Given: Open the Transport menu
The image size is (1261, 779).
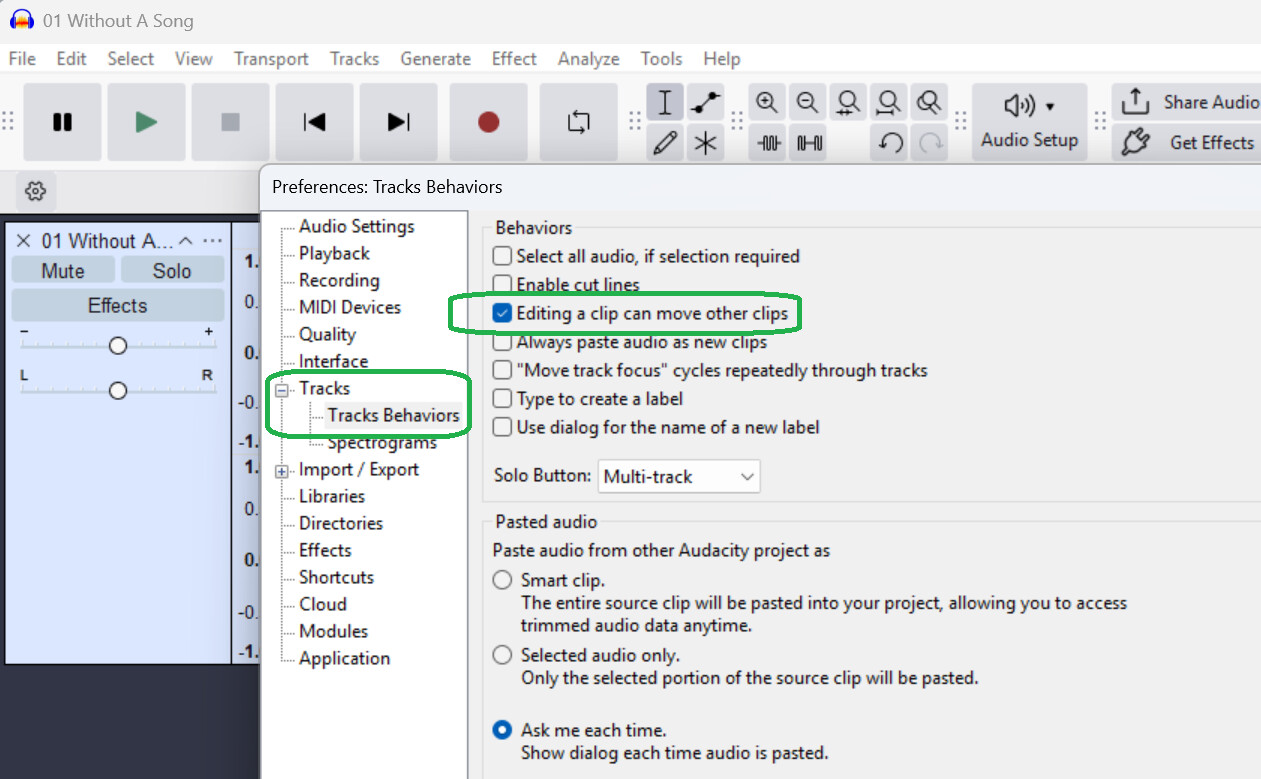Looking at the screenshot, I should coord(271,59).
